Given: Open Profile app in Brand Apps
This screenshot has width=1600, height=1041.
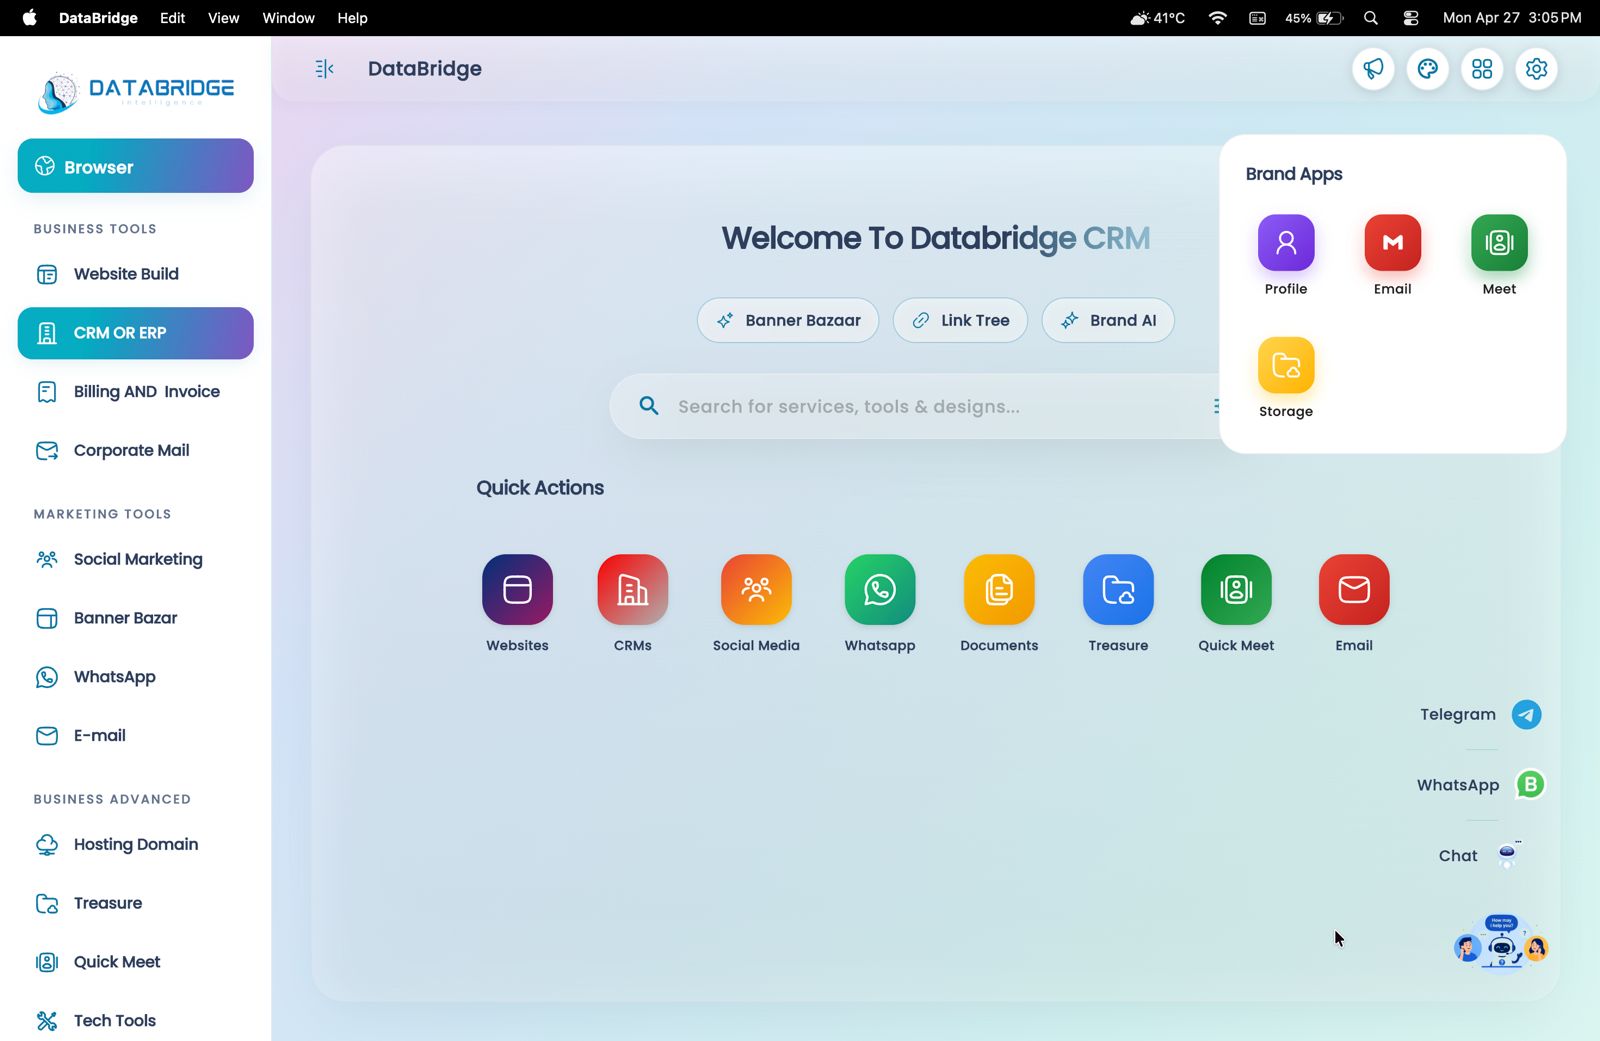Looking at the screenshot, I should pyautogui.click(x=1286, y=243).
